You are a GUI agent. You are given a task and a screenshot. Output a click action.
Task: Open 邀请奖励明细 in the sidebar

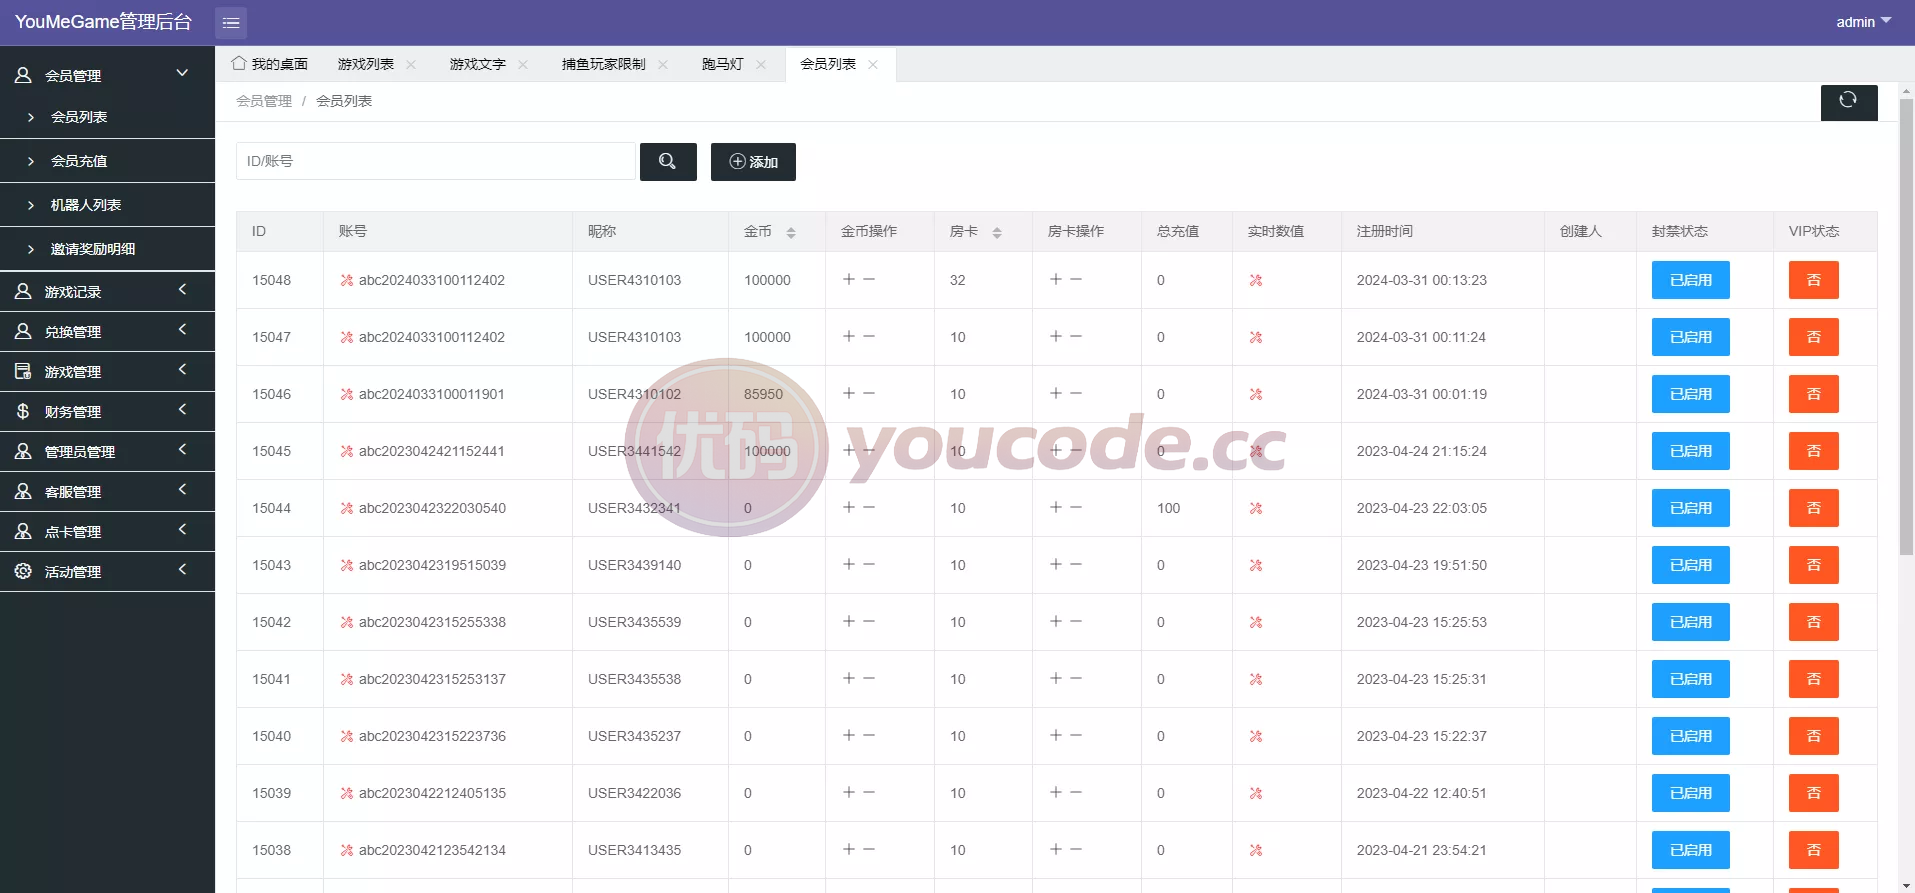[x=107, y=249]
